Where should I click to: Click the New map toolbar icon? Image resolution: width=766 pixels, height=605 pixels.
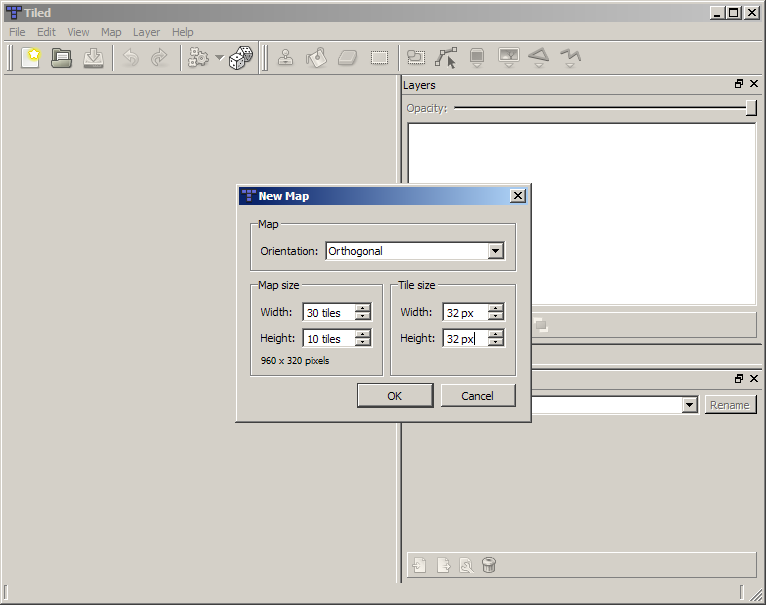30,58
